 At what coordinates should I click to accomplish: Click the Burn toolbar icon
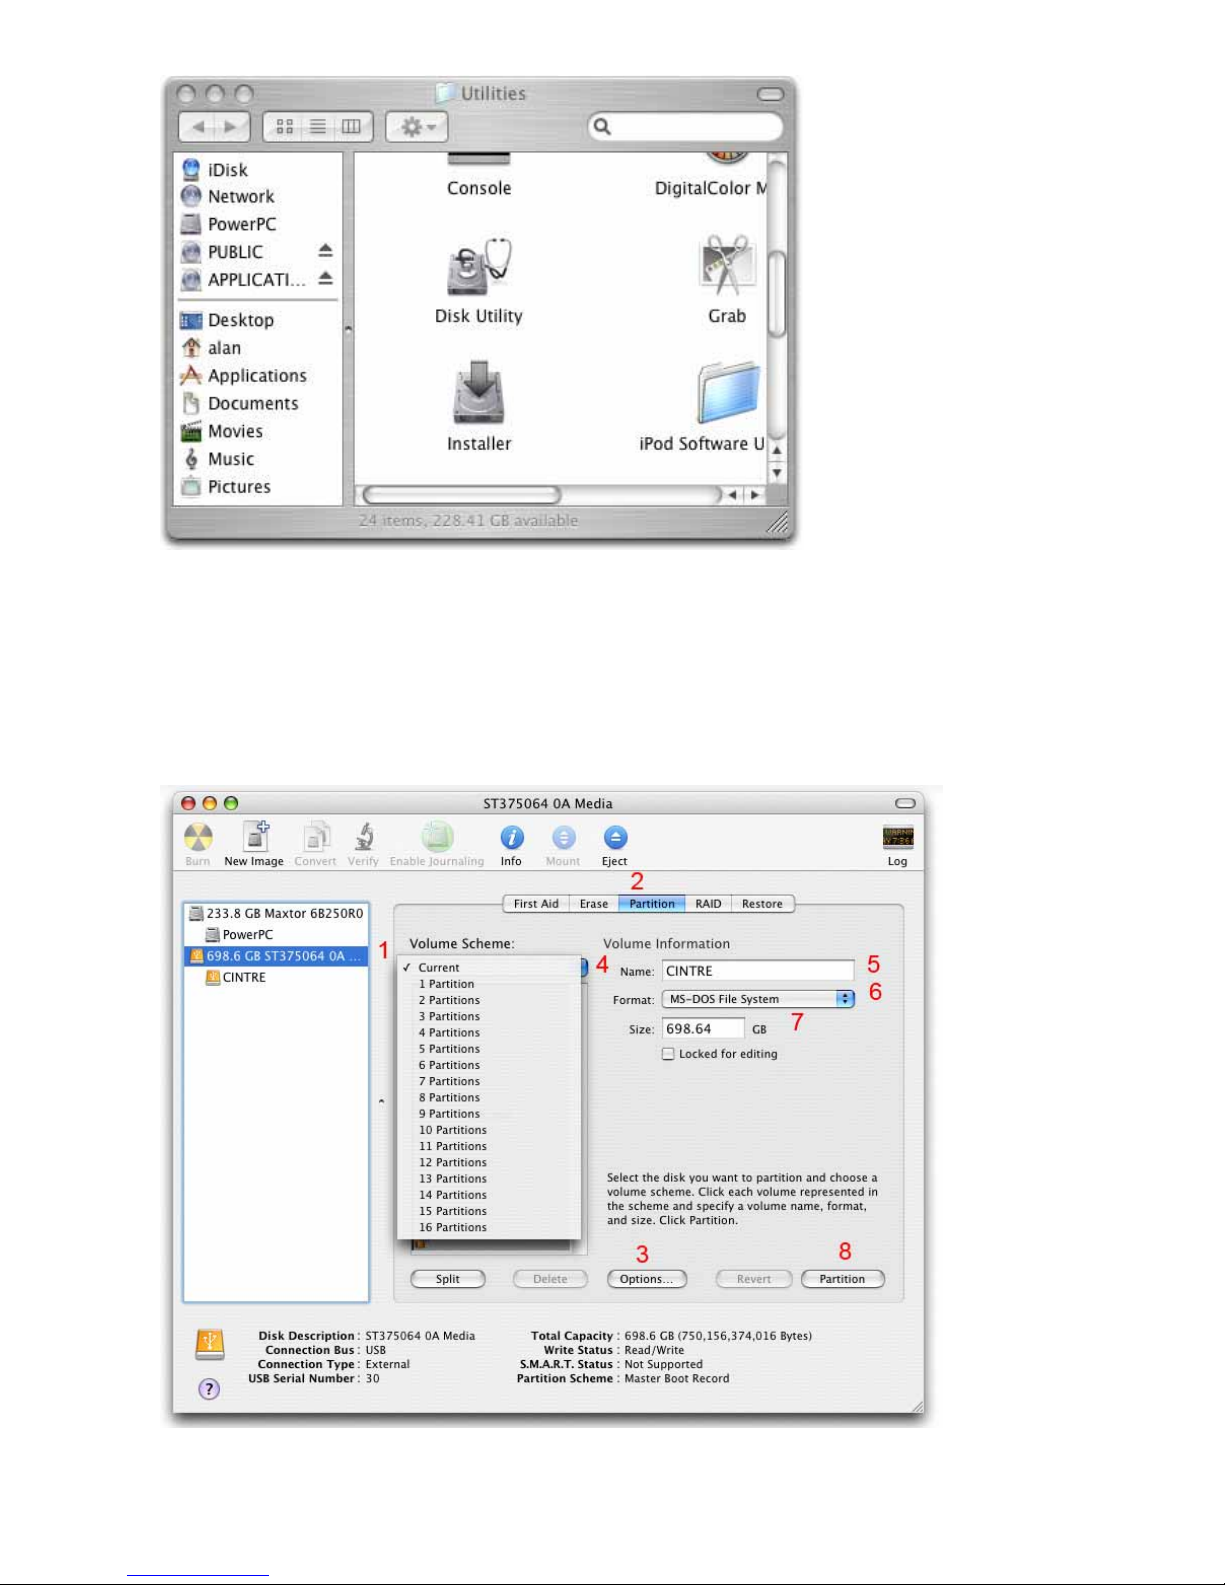198,844
